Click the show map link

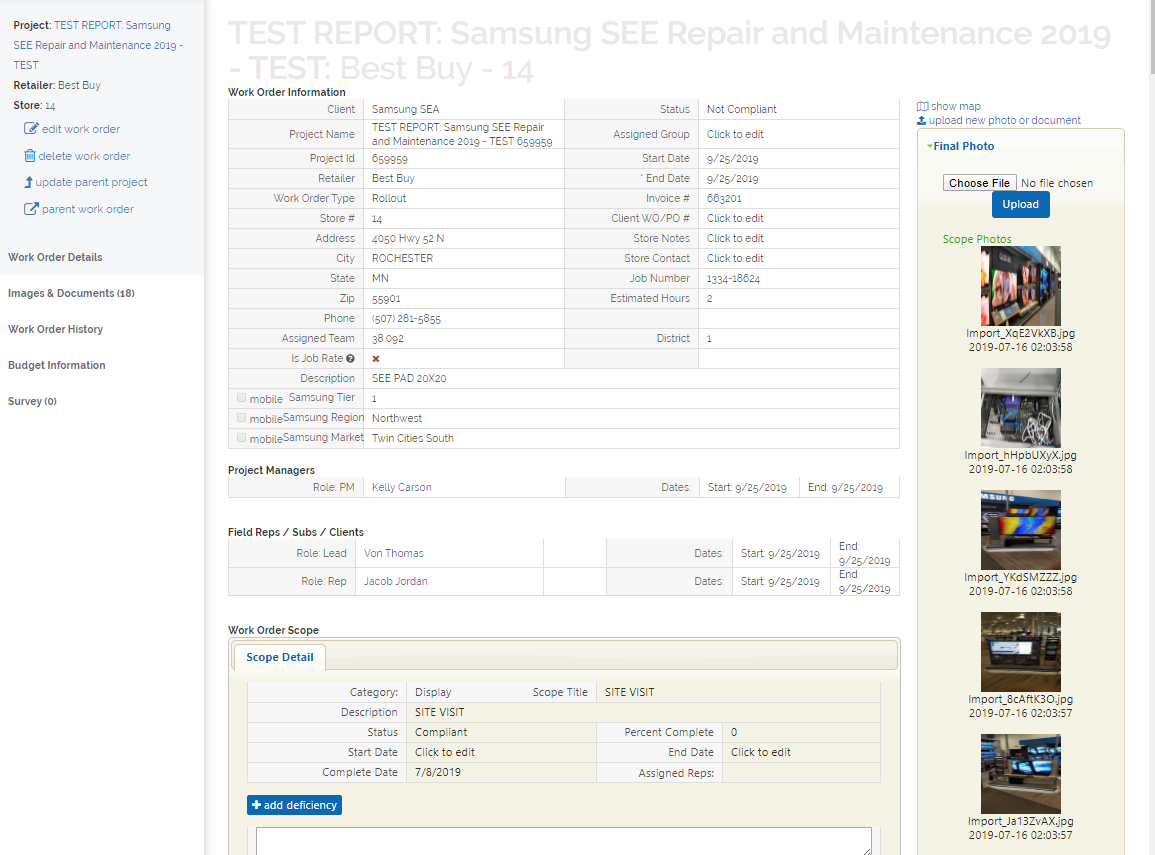(955, 106)
